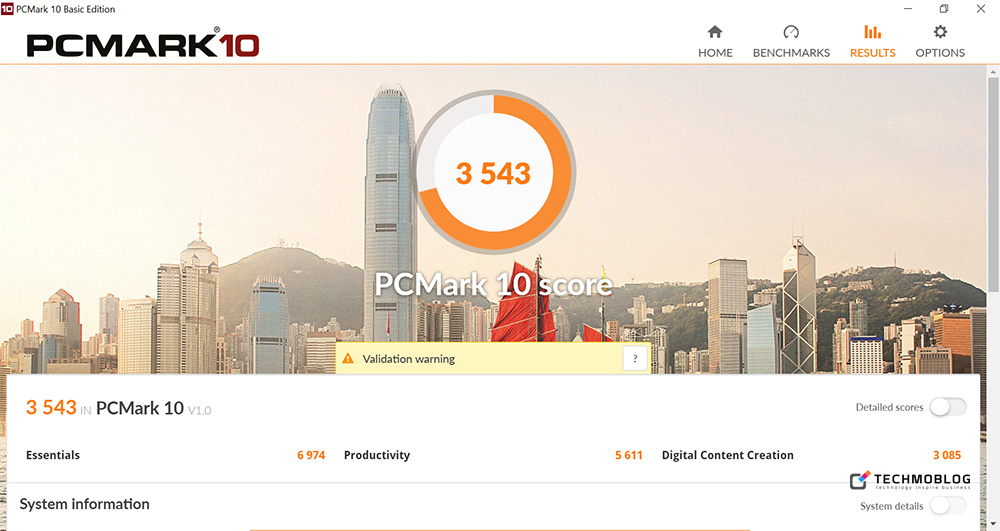Go to the Home icon
Image resolution: width=1000 pixels, height=531 pixels.
click(x=715, y=32)
